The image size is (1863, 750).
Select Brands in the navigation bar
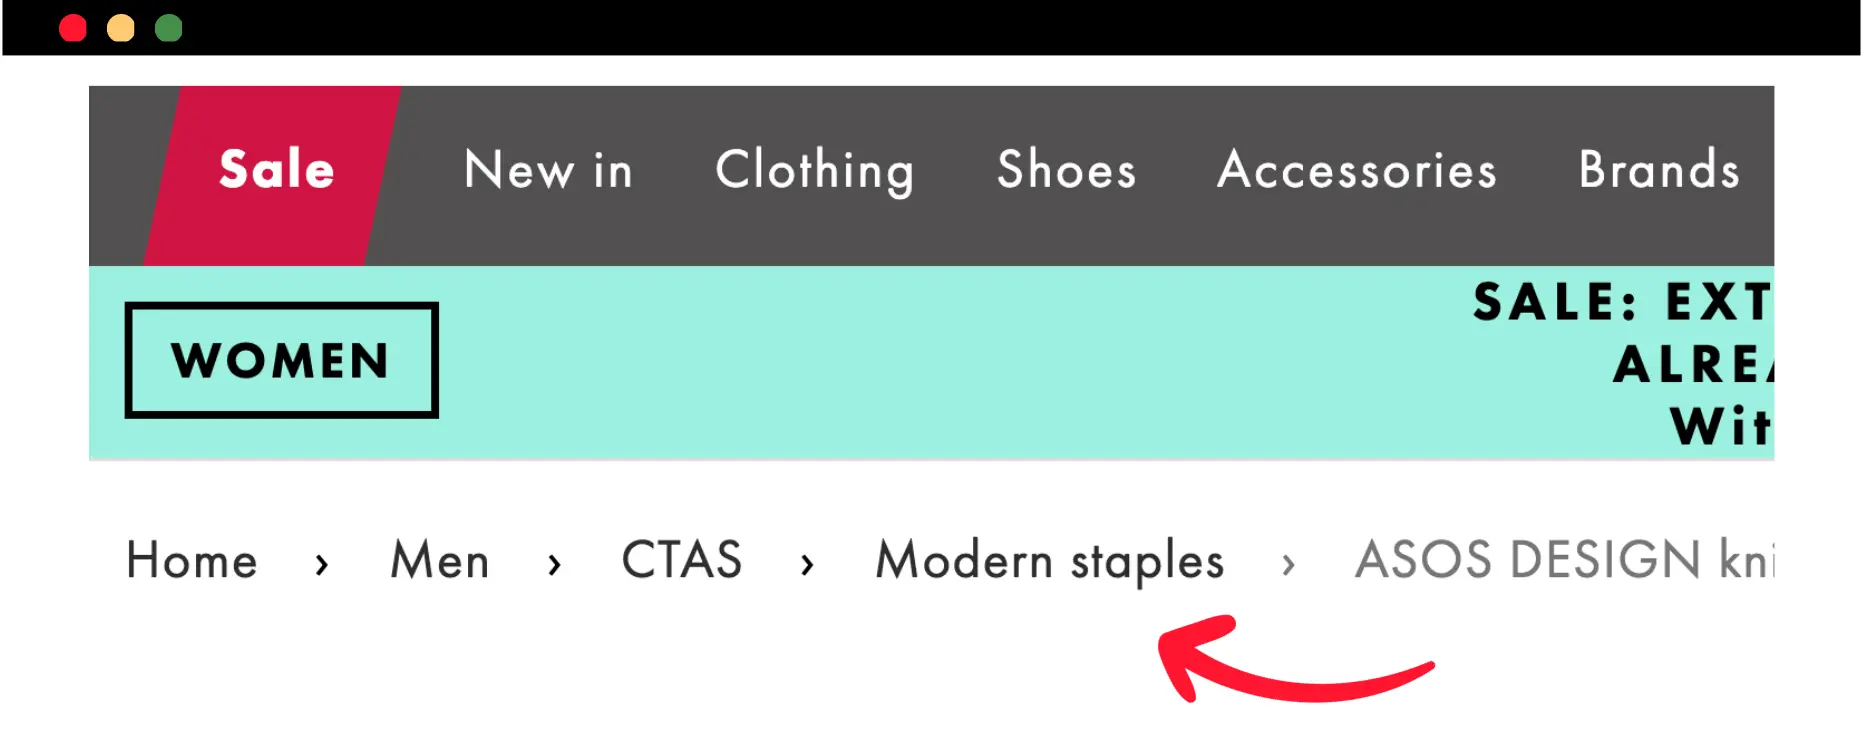(x=1659, y=170)
